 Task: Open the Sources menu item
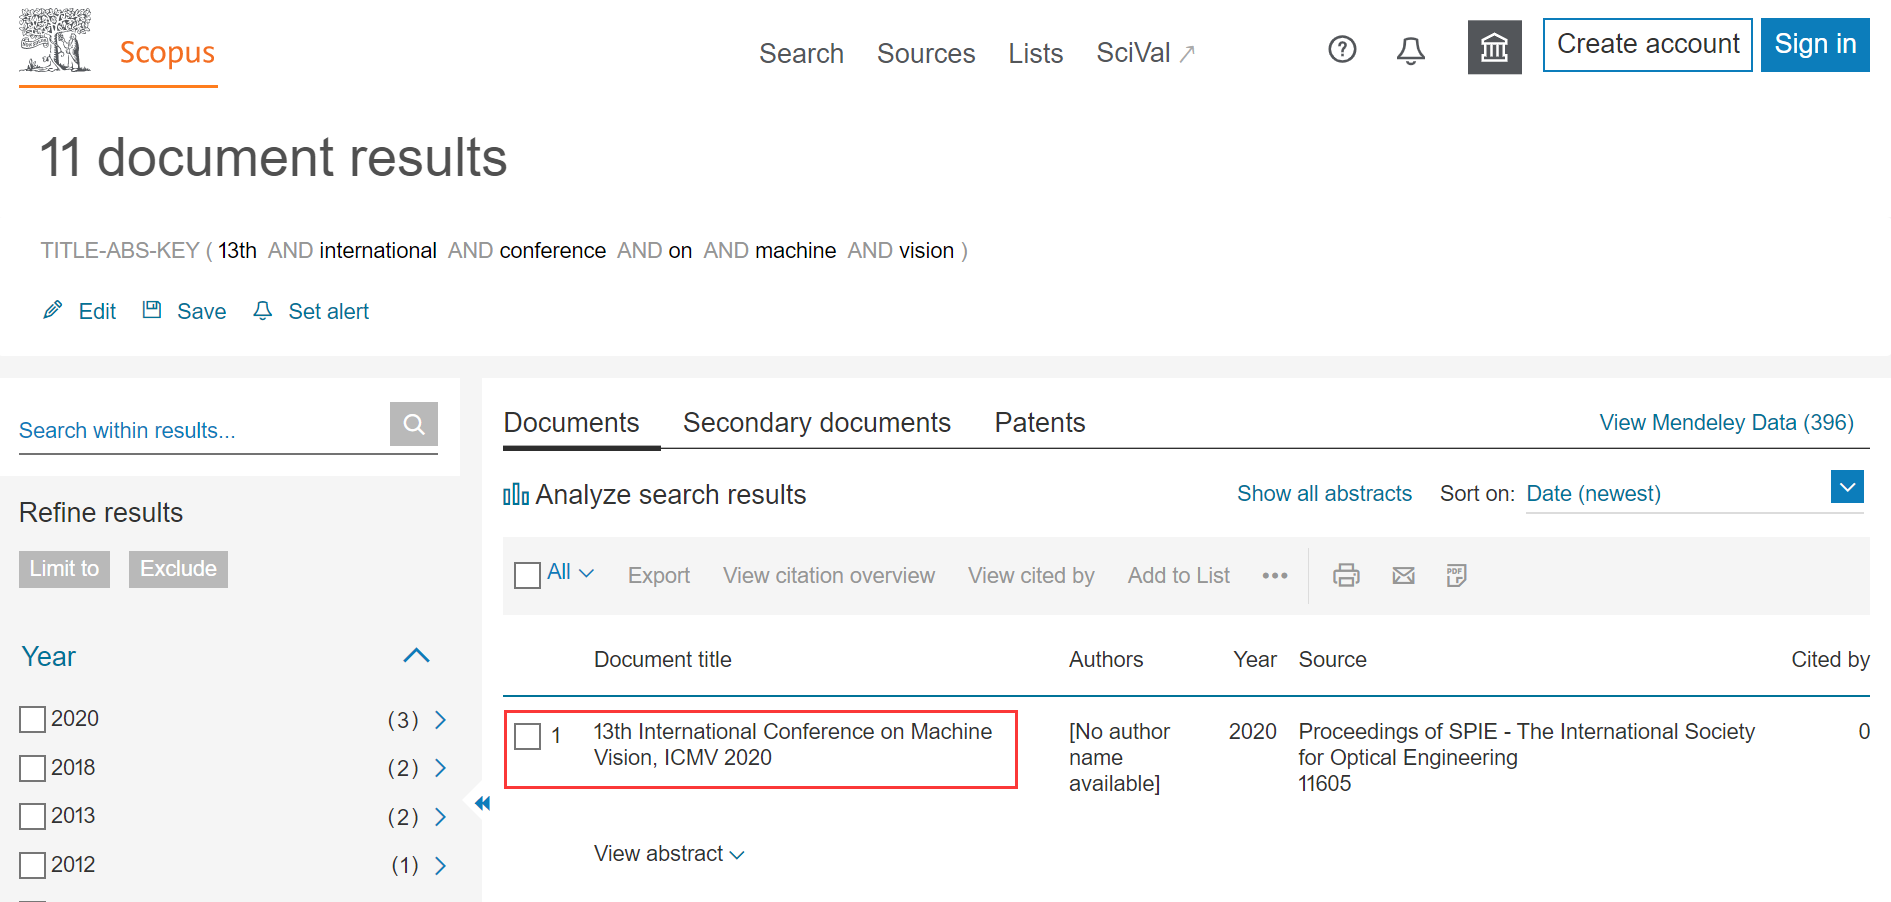pos(925,54)
